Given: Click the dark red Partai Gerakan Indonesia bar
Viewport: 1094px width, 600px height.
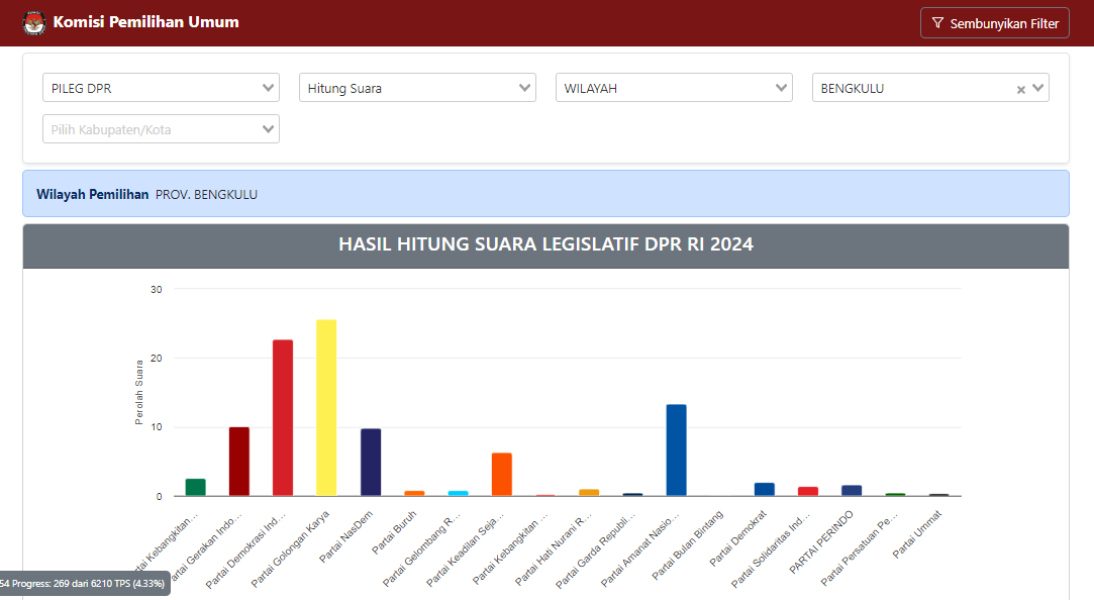Looking at the screenshot, I should click(x=239, y=461).
